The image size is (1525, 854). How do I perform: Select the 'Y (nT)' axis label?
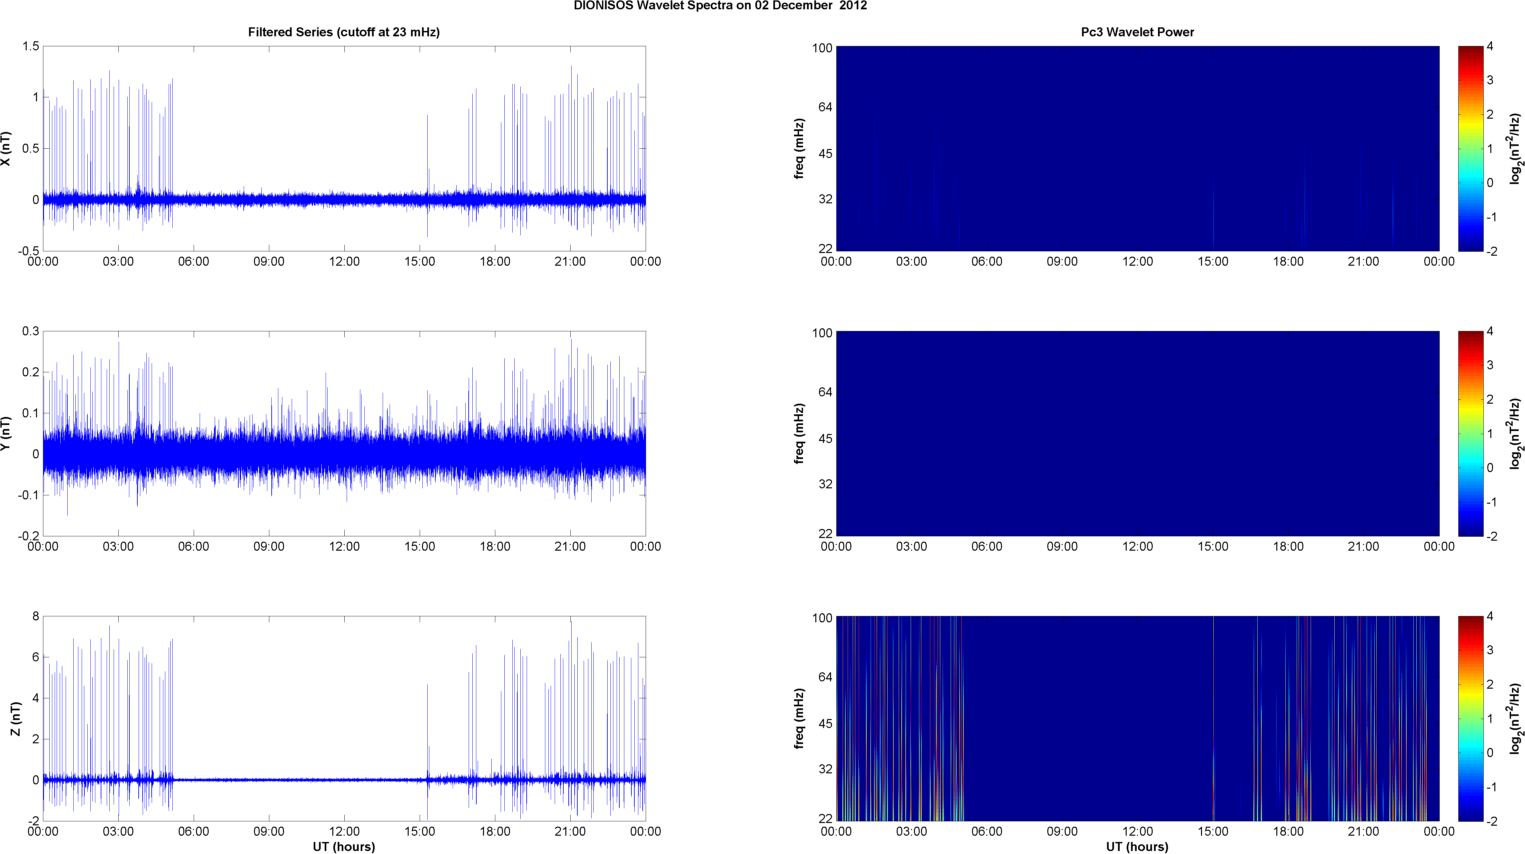pyautogui.click(x=6, y=433)
